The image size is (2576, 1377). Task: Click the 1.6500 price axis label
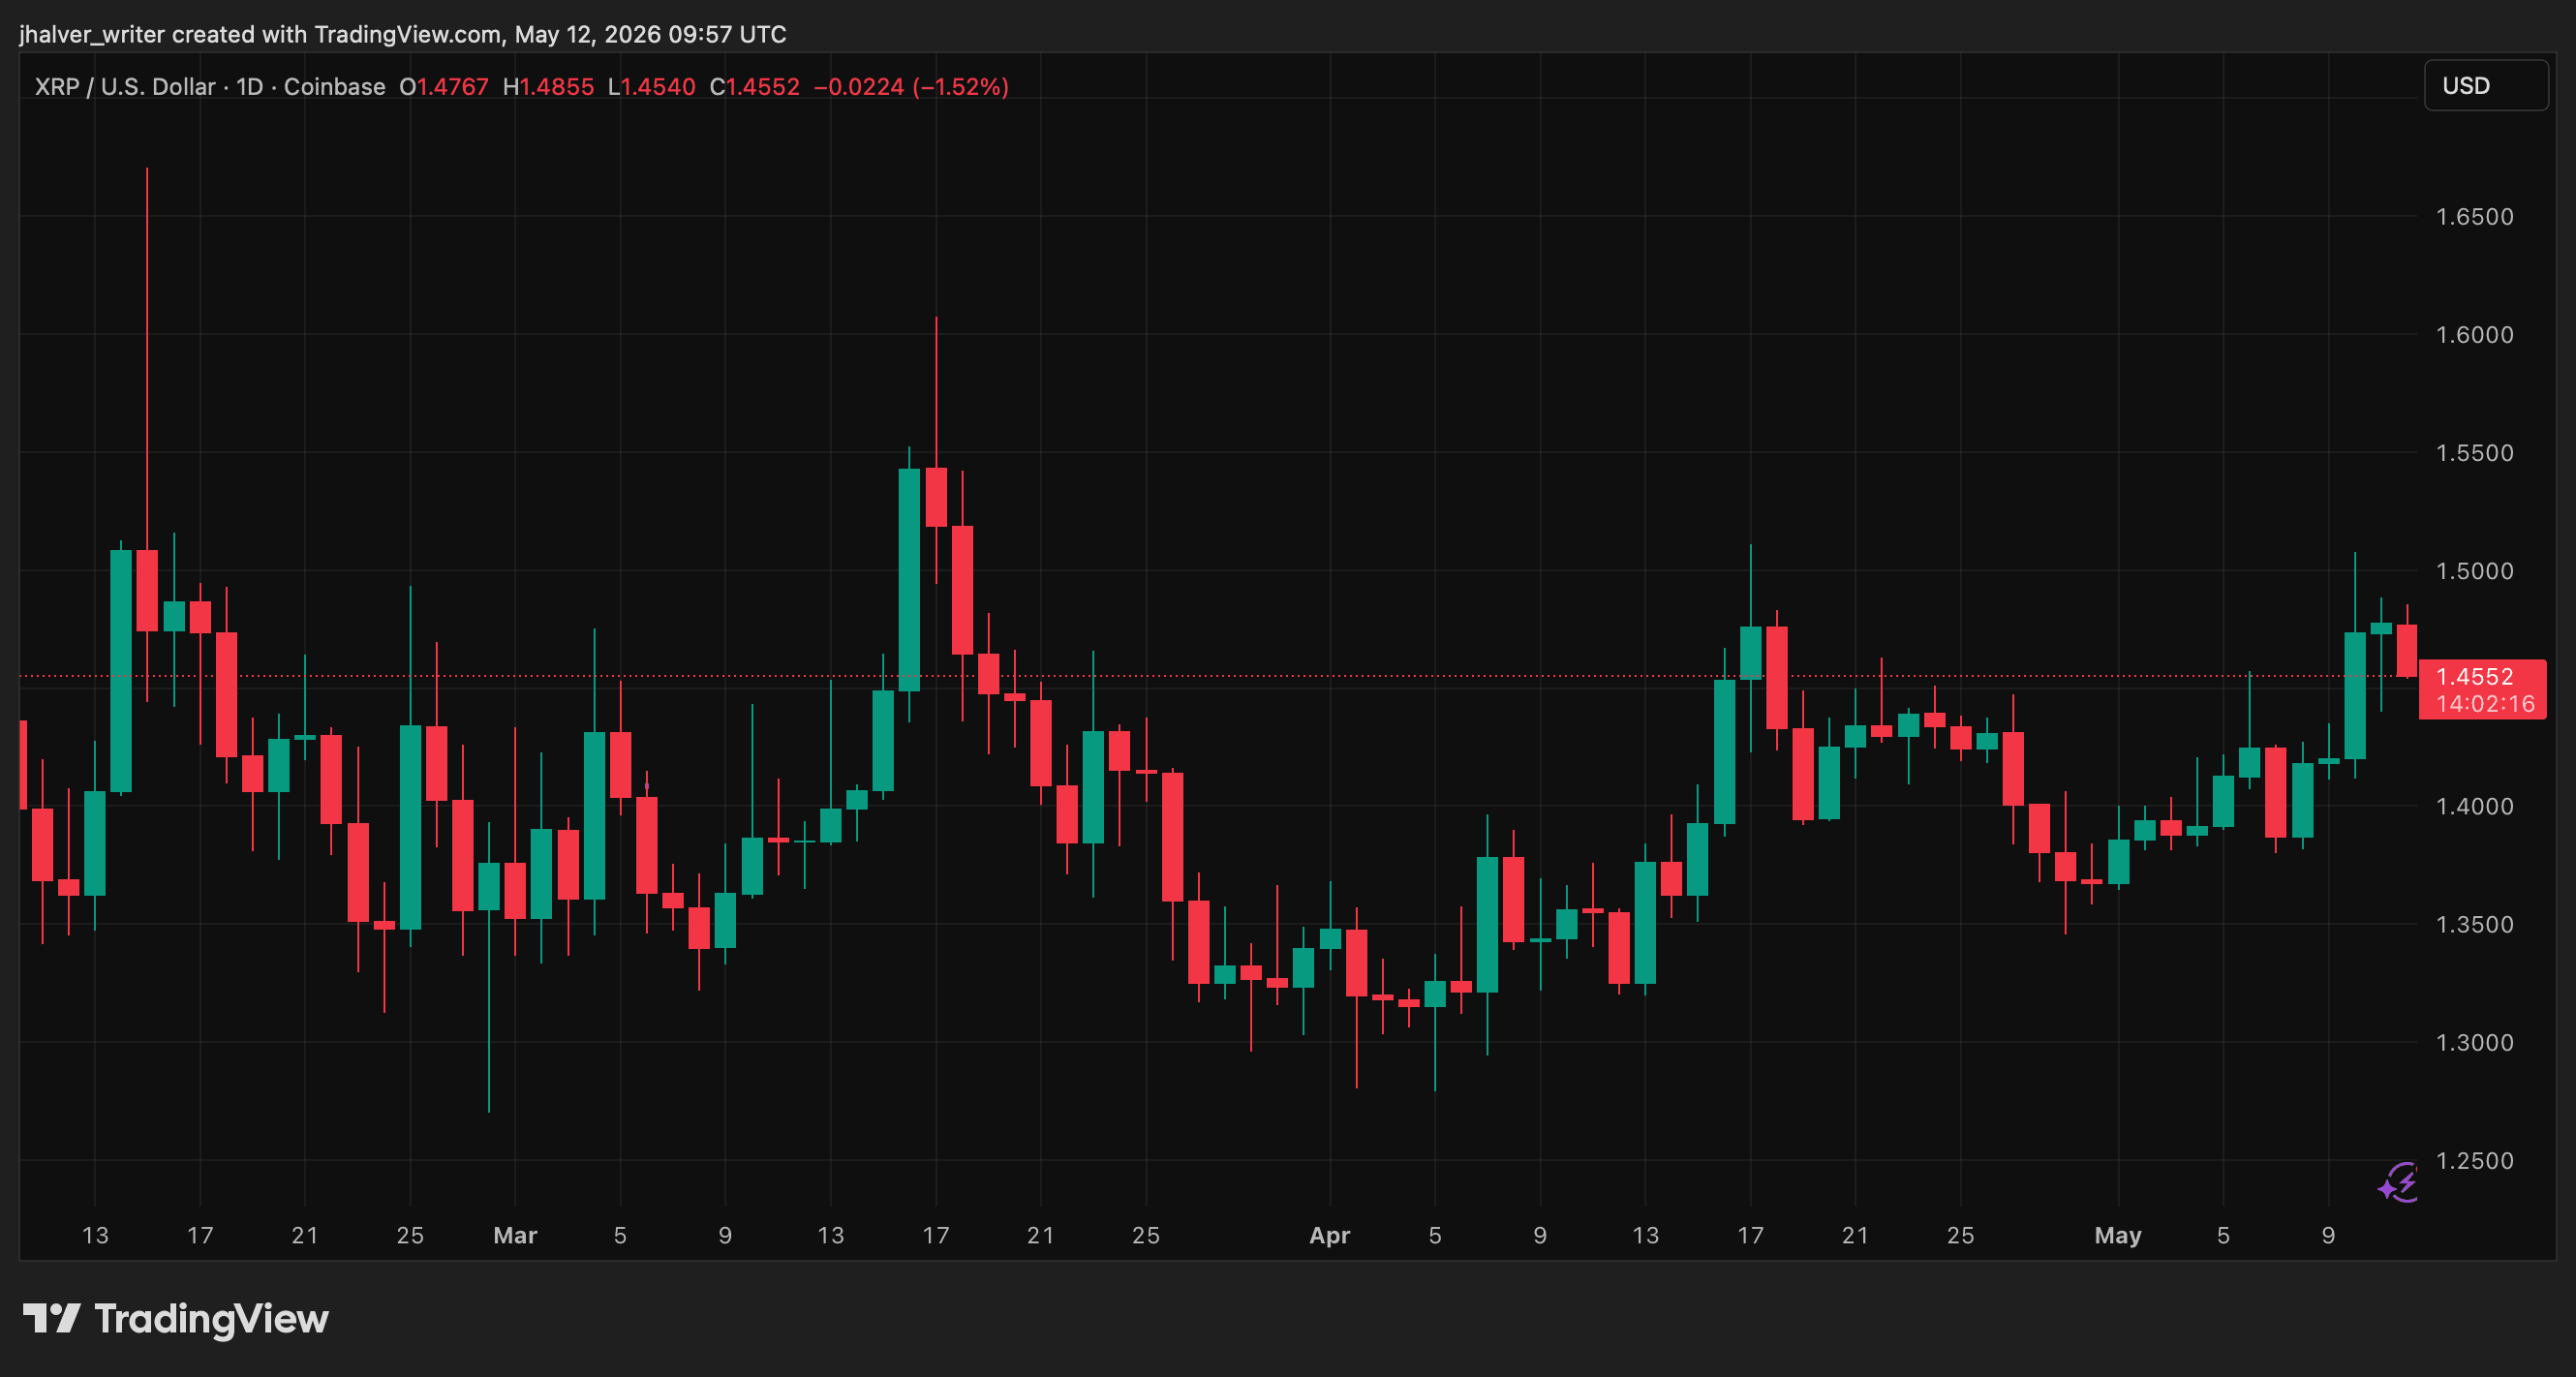pos(2474,217)
